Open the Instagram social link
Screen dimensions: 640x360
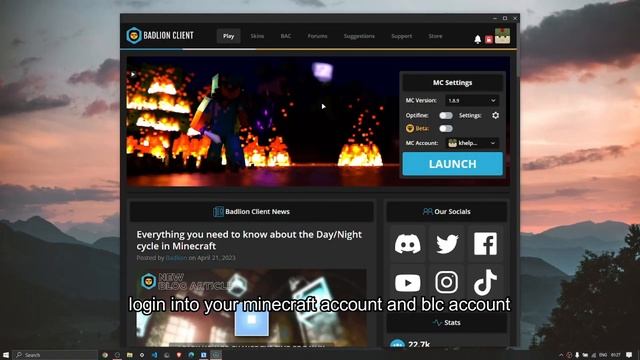coord(447,282)
